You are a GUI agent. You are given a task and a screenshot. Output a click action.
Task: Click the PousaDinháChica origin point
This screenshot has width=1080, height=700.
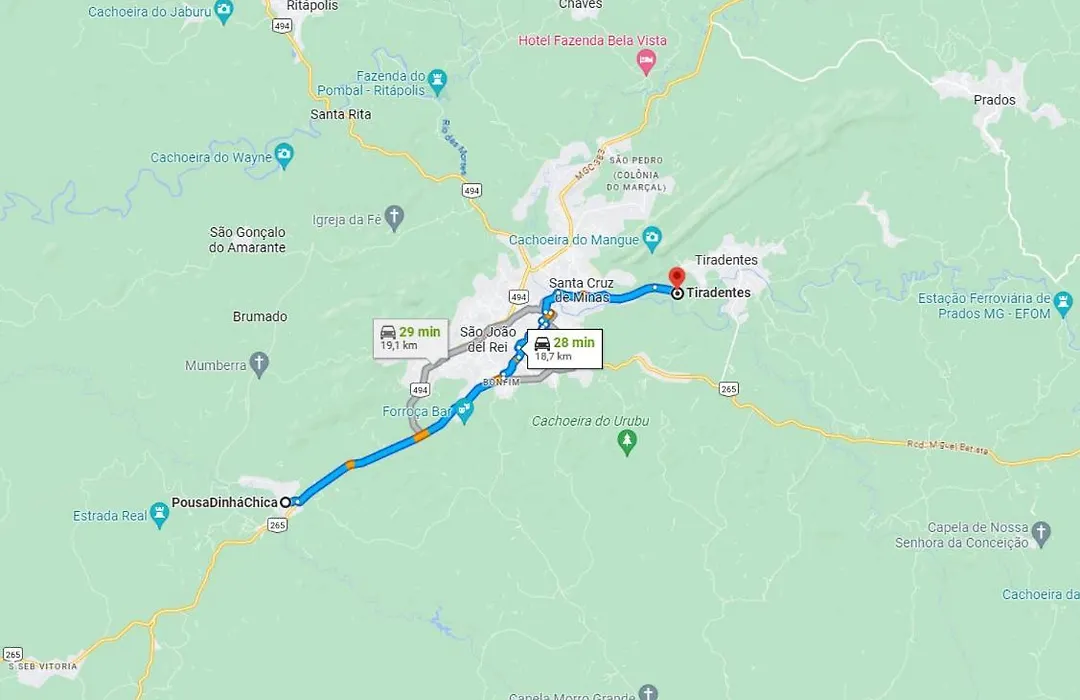[x=285, y=502]
